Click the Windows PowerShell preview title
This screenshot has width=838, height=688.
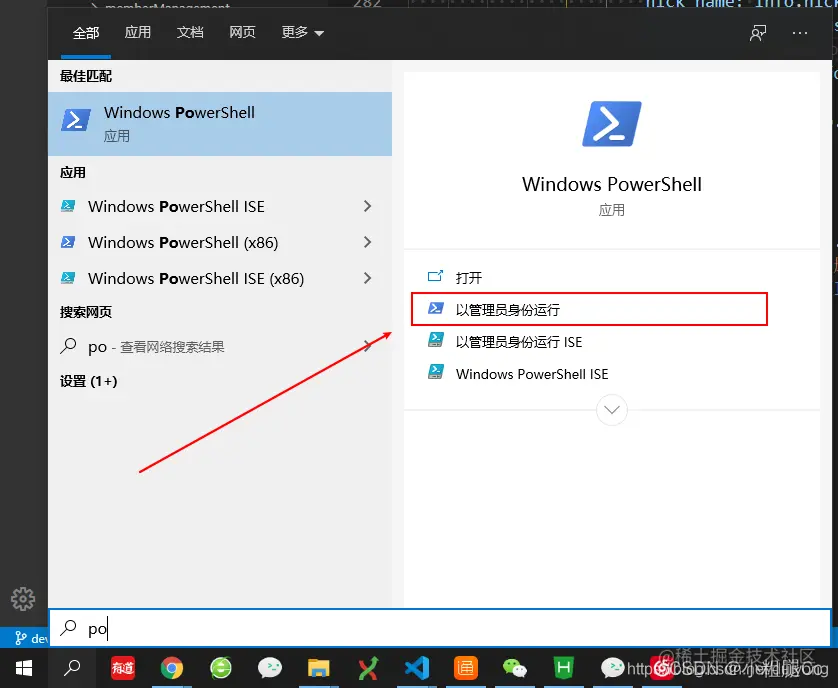coord(611,184)
